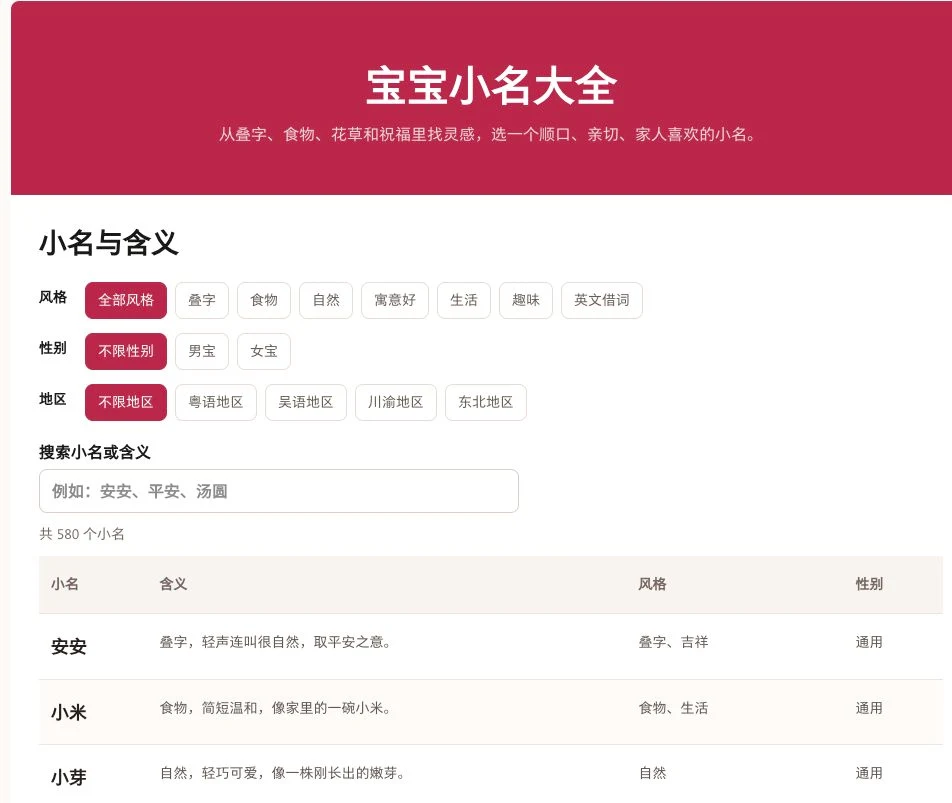
Task: Click the meaning text for 小米
Action: [275, 708]
